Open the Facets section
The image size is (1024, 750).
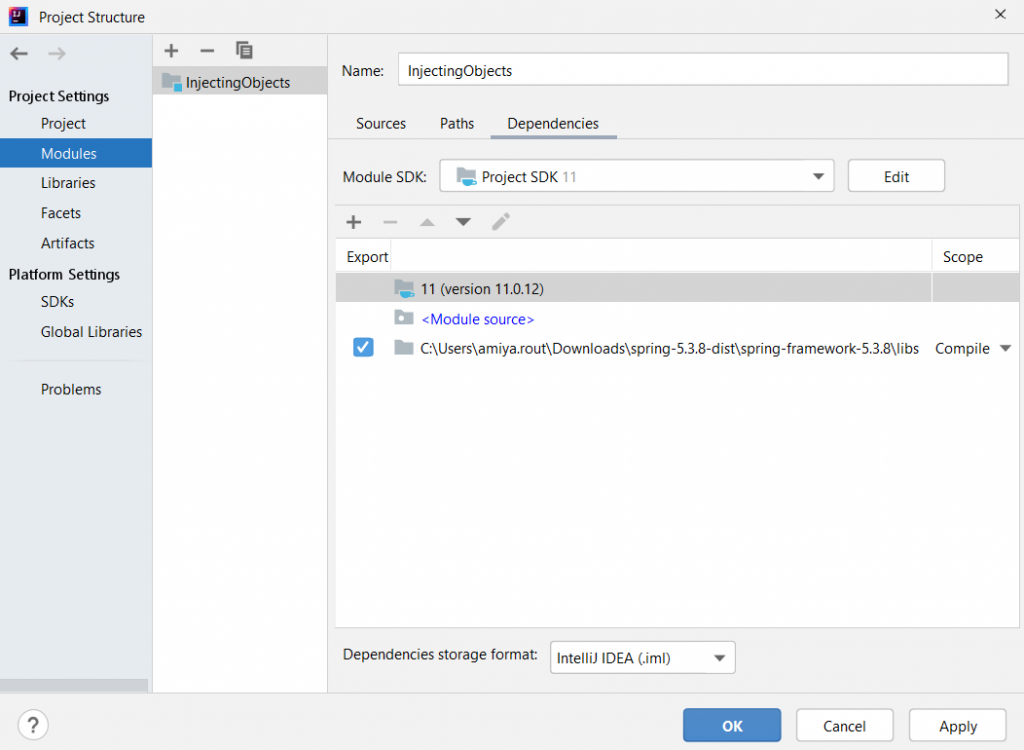pyautogui.click(x=61, y=213)
